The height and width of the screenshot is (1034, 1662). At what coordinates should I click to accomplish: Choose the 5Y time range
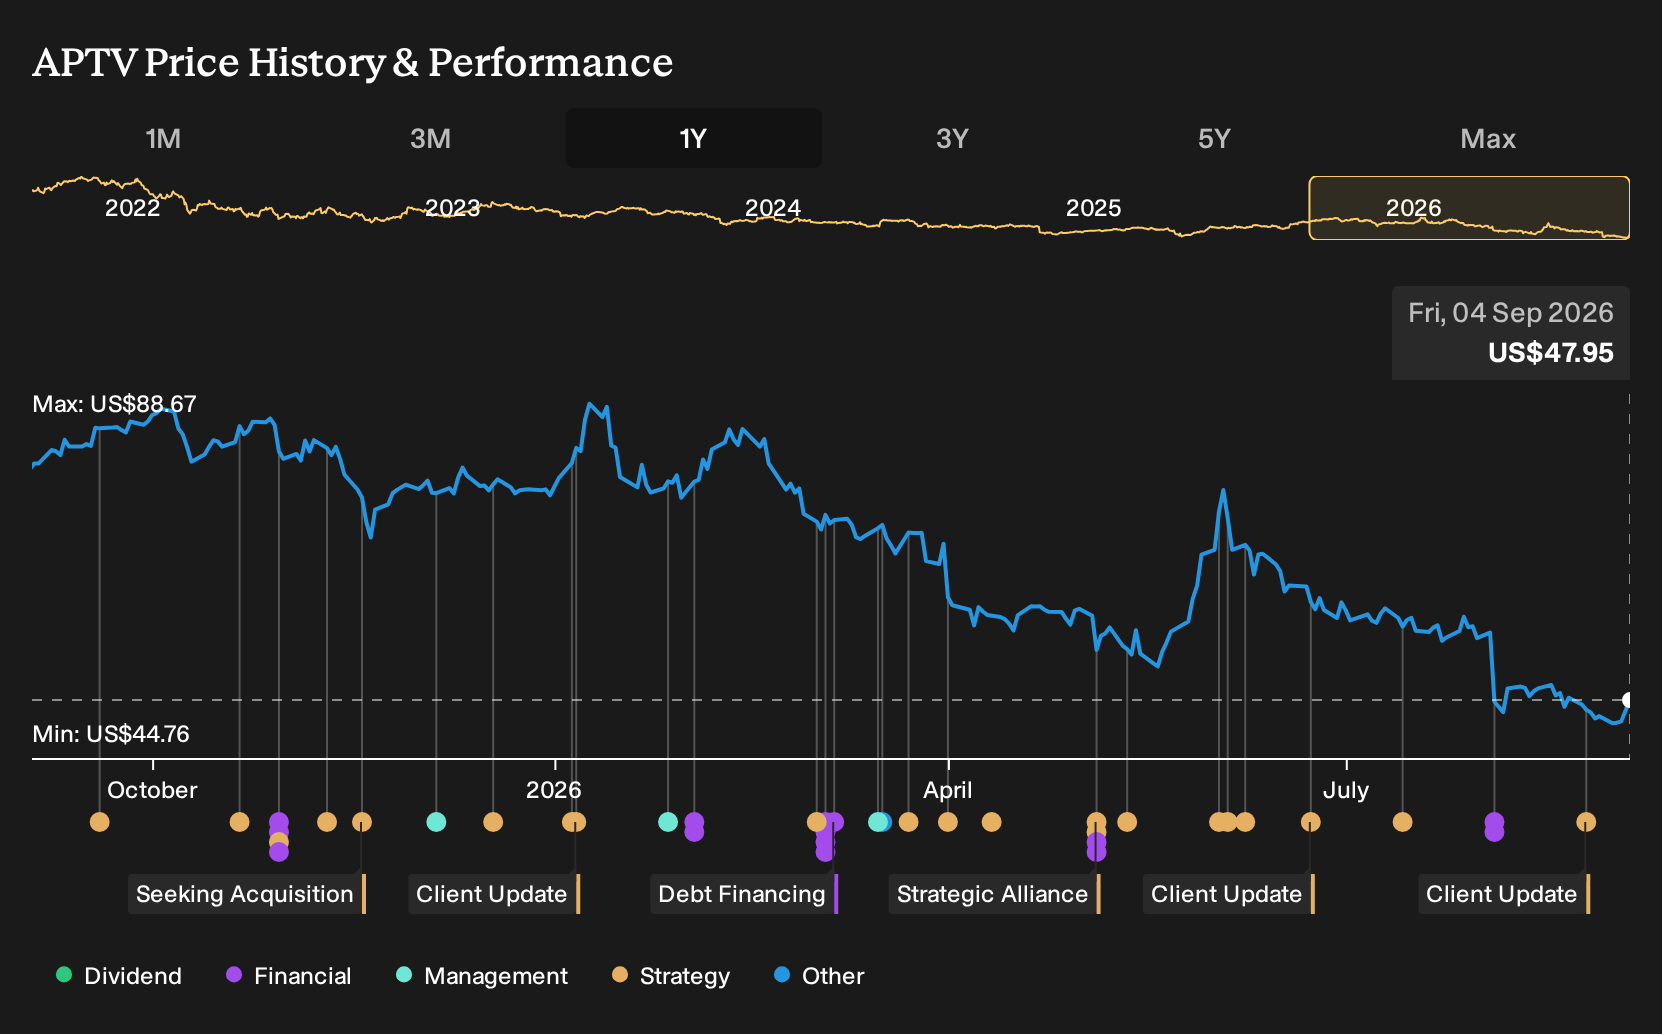click(x=1214, y=138)
